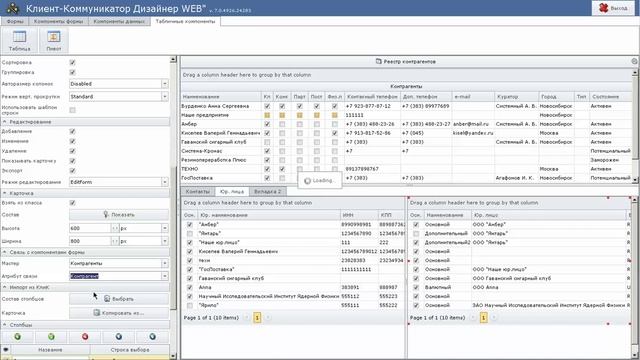Screen dimensions: 640x360
Task: Open the Атрибут связи dropdown
Action: tap(164, 276)
